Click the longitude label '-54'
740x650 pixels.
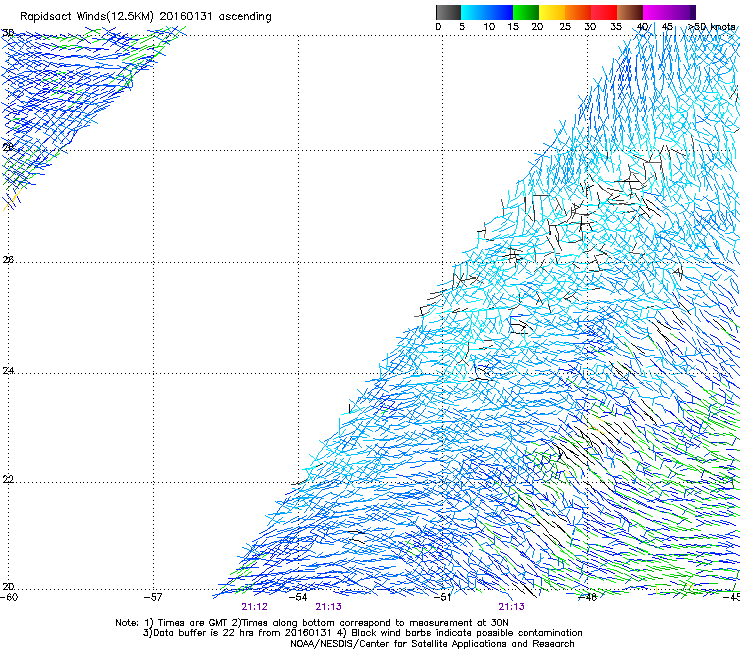point(298,597)
